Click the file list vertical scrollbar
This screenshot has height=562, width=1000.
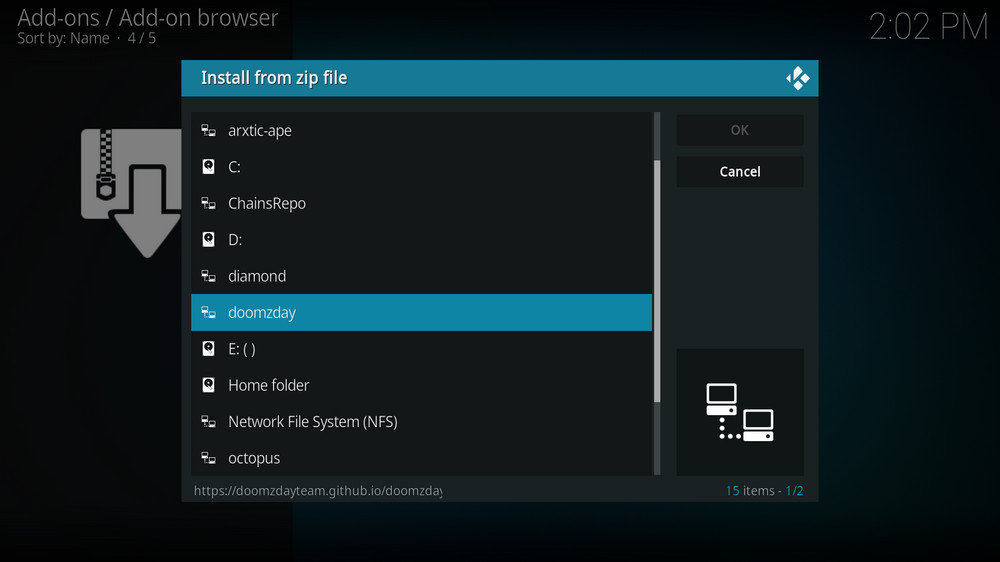pyautogui.click(x=657, y=280)
